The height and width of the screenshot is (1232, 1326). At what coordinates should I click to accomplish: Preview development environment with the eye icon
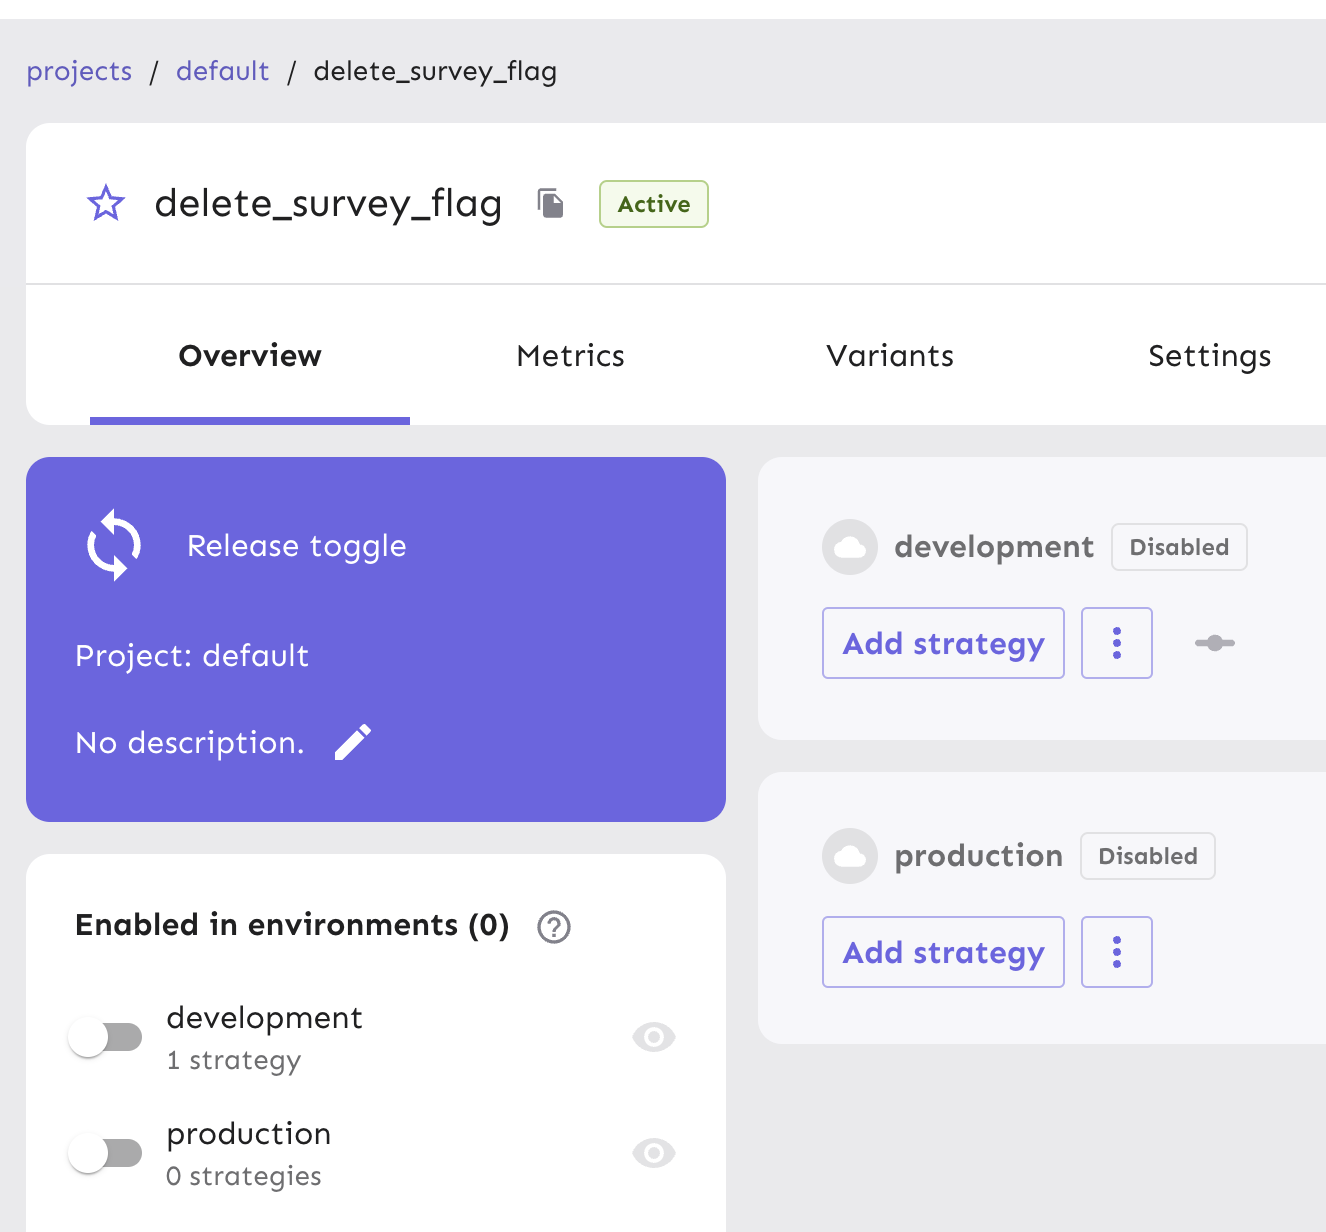click(x=653, y=1037)
